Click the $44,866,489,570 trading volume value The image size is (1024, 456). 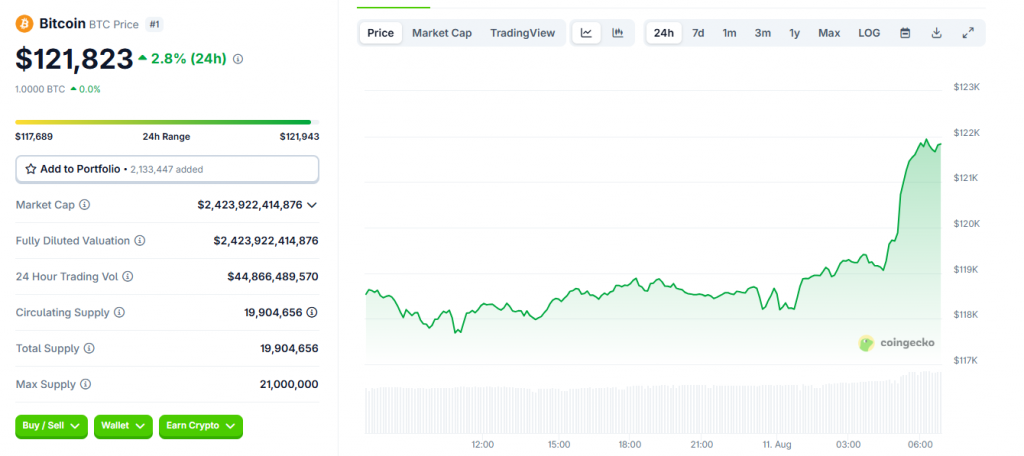(273, 276)
